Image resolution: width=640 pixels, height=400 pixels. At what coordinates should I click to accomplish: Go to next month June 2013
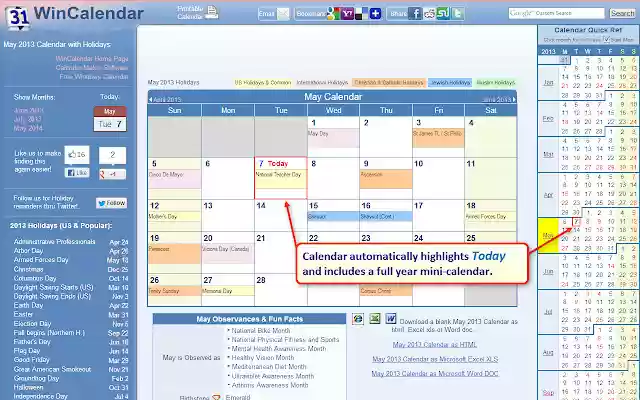click(x=499, y=99)
